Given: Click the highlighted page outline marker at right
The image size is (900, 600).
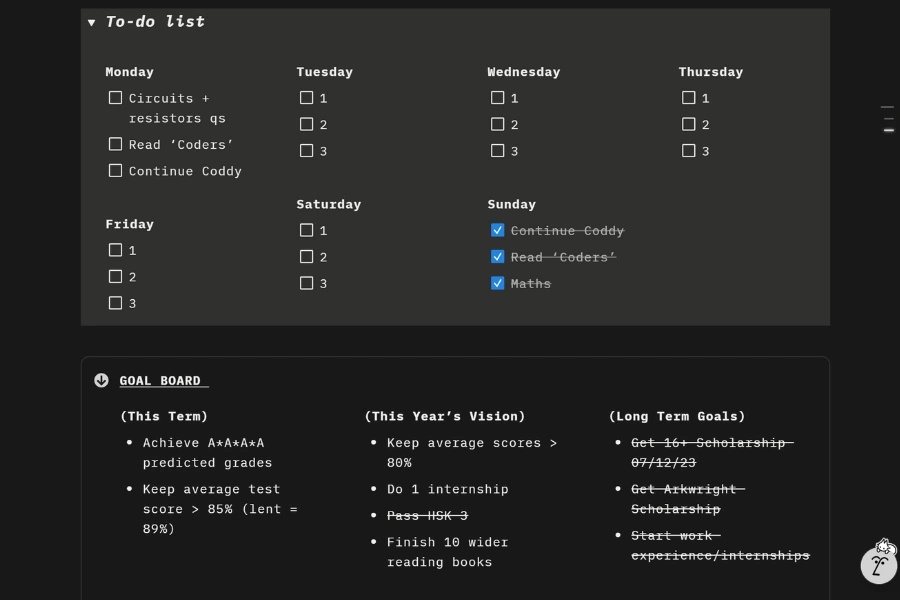Looking at the screenshot, I should click(x=888, y=130).
